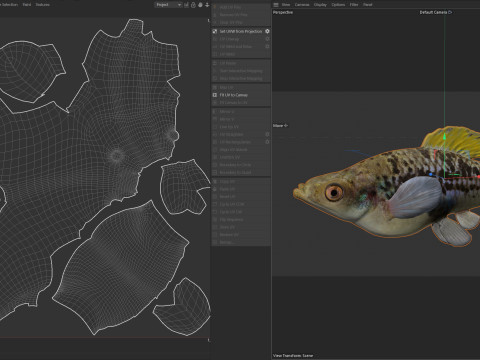480x360 pixels.
Task: Open the viewport hamburger menu icon
Action: click(276, 5)
